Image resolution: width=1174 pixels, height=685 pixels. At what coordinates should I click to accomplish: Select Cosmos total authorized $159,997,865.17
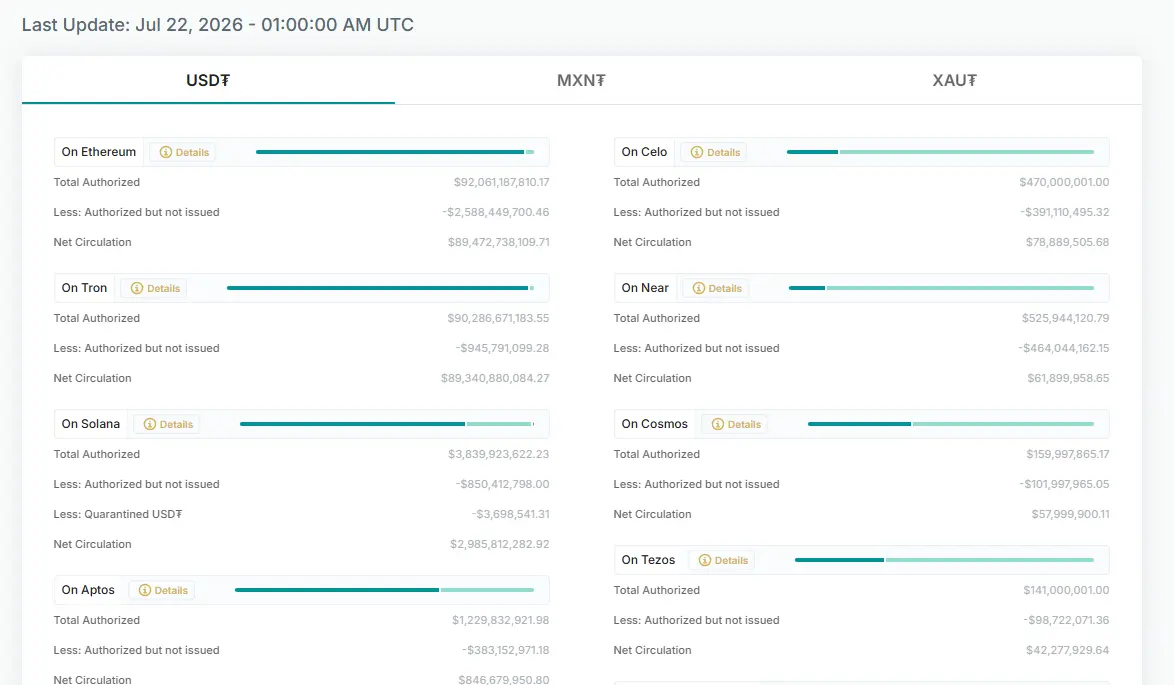[1068, 454]
